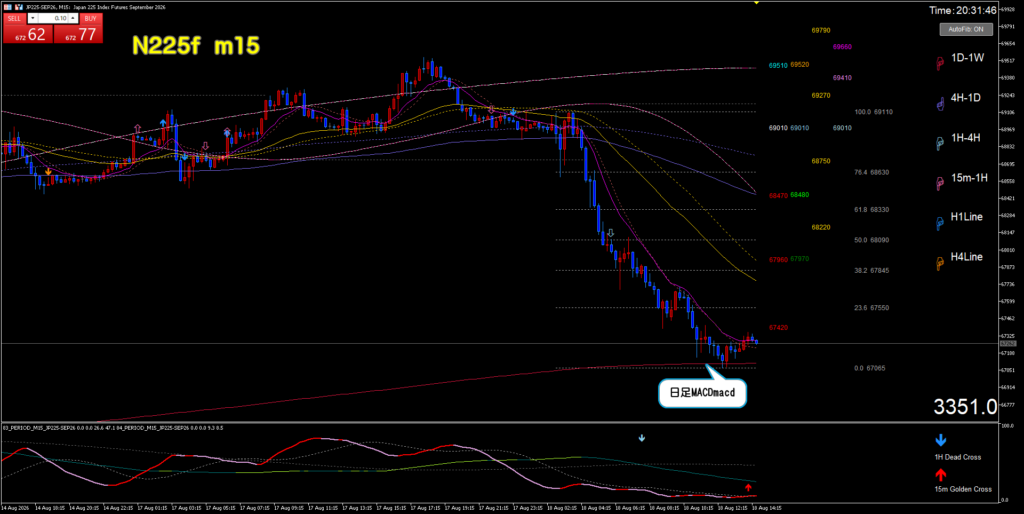Click the small red up arrow in the oscillator pane
The width and height of the screenshot is (1024, 514).
[748, 487]
